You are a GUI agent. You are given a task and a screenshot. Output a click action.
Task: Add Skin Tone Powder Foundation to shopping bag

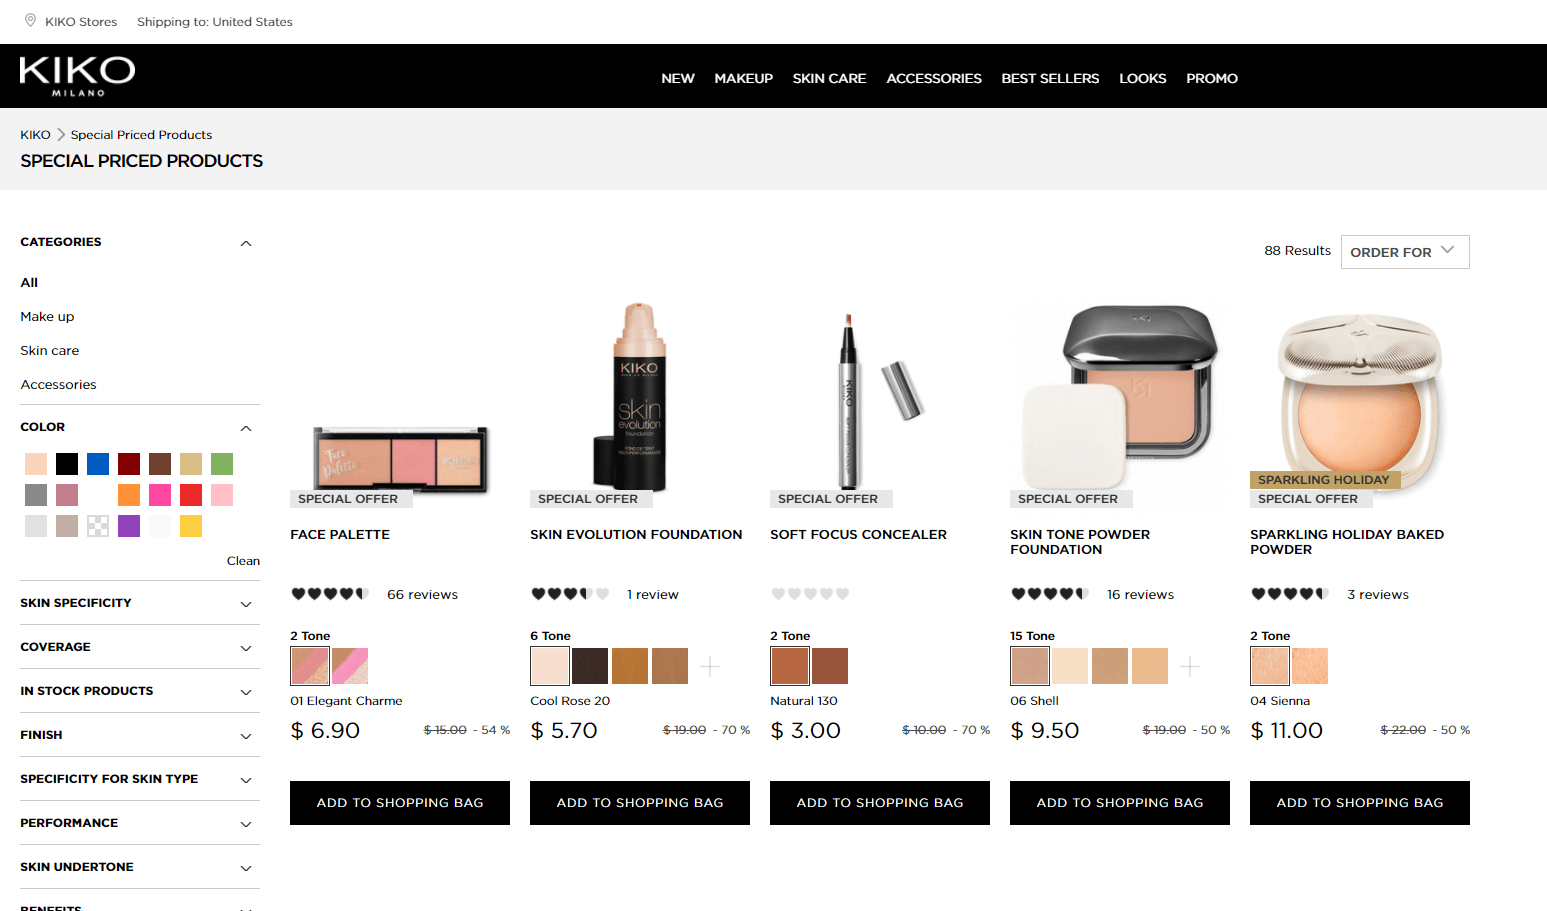(x=1120, y=803)
